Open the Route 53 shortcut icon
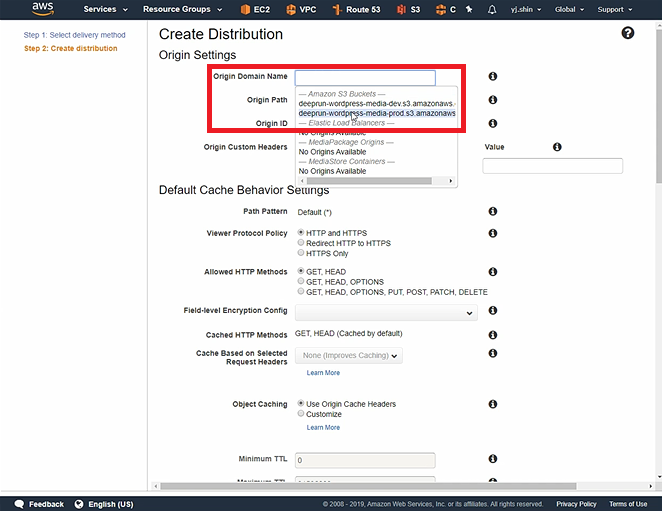Viewport: 662px width, 512px height. (336, 9)
